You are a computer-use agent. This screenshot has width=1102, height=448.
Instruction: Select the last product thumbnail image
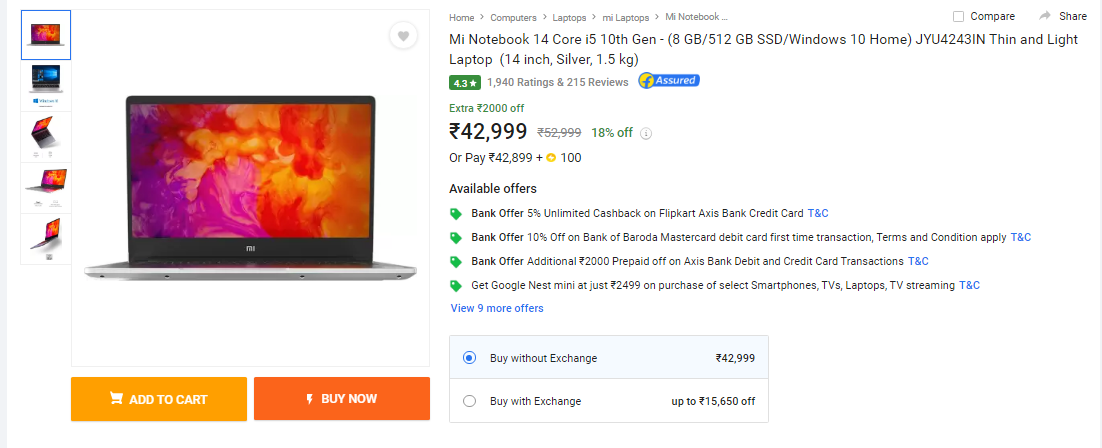click(46, 239)
